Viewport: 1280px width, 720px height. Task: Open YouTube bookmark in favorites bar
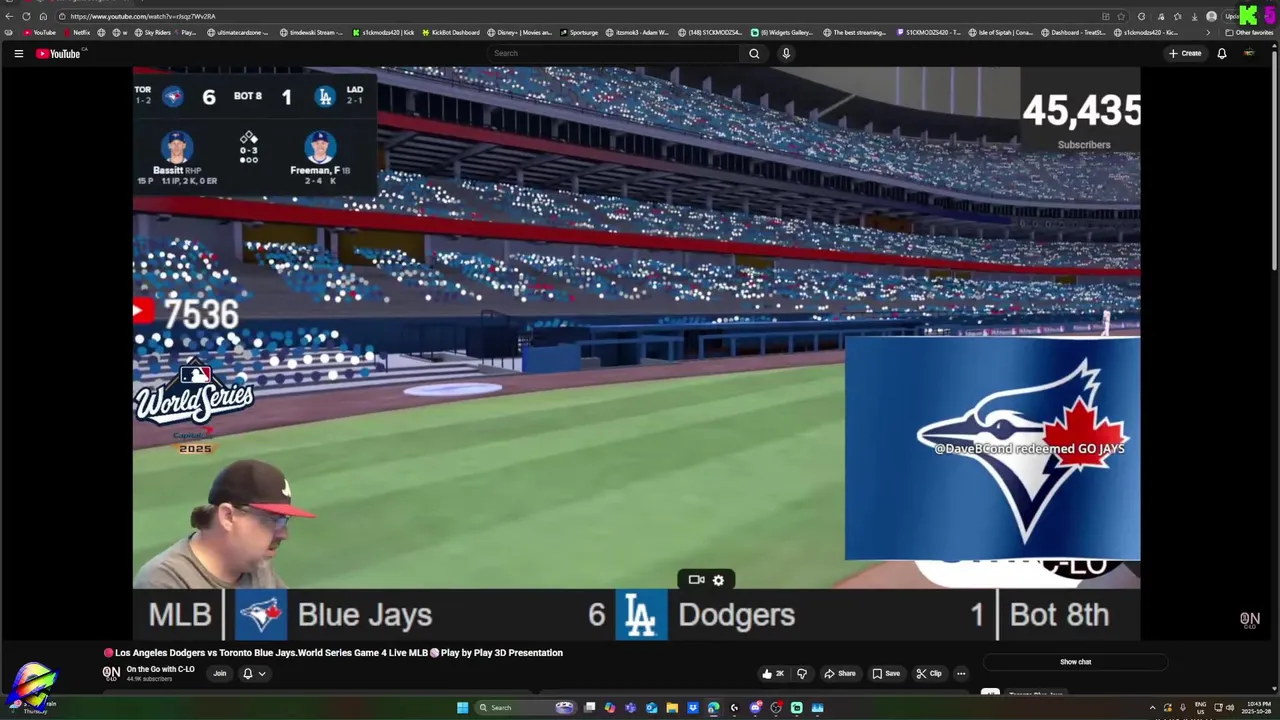(39, 32)
